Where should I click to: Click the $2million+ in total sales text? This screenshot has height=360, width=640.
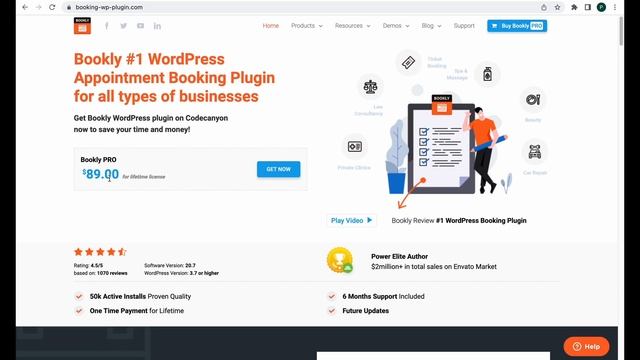[x=434, y=267]
